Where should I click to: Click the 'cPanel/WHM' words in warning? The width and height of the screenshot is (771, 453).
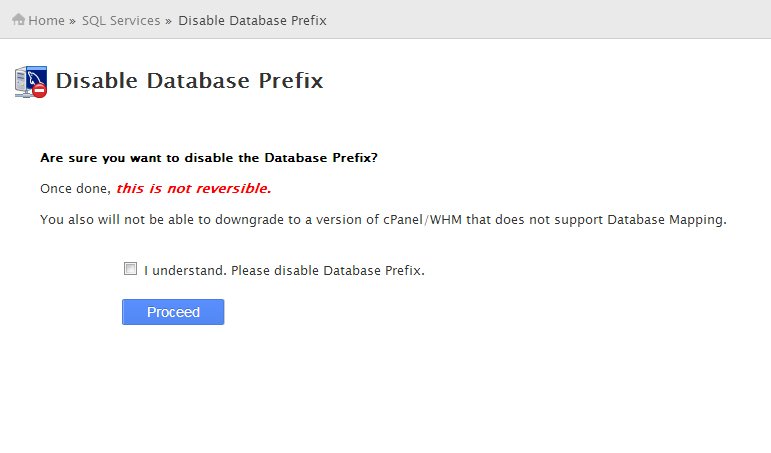click(422, 219)
